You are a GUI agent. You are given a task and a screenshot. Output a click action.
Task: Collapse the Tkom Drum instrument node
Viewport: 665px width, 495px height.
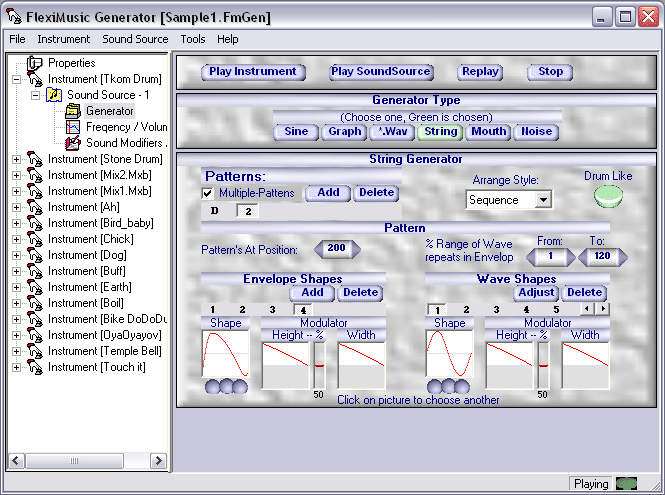[16, 79]
